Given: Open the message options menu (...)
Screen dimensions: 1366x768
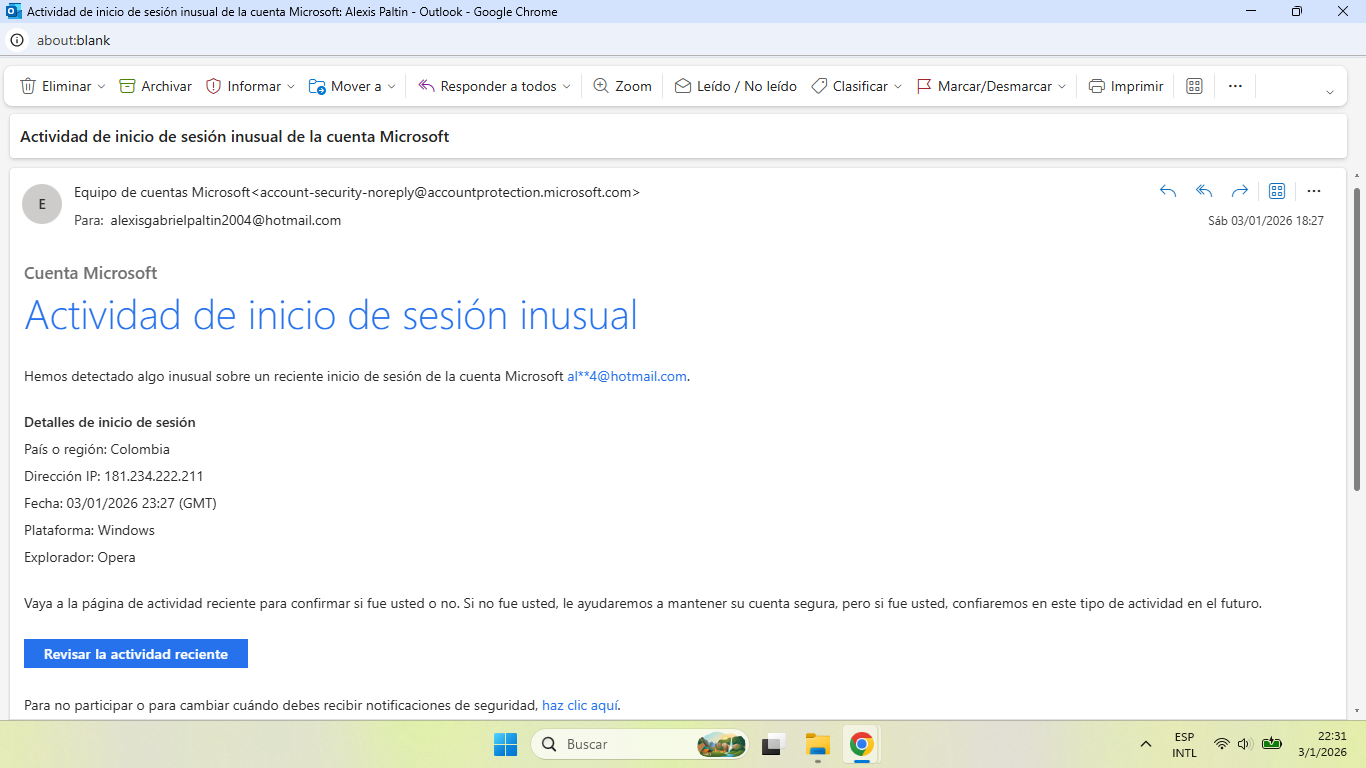Looking at the screenshot, I should point(1313,190).
